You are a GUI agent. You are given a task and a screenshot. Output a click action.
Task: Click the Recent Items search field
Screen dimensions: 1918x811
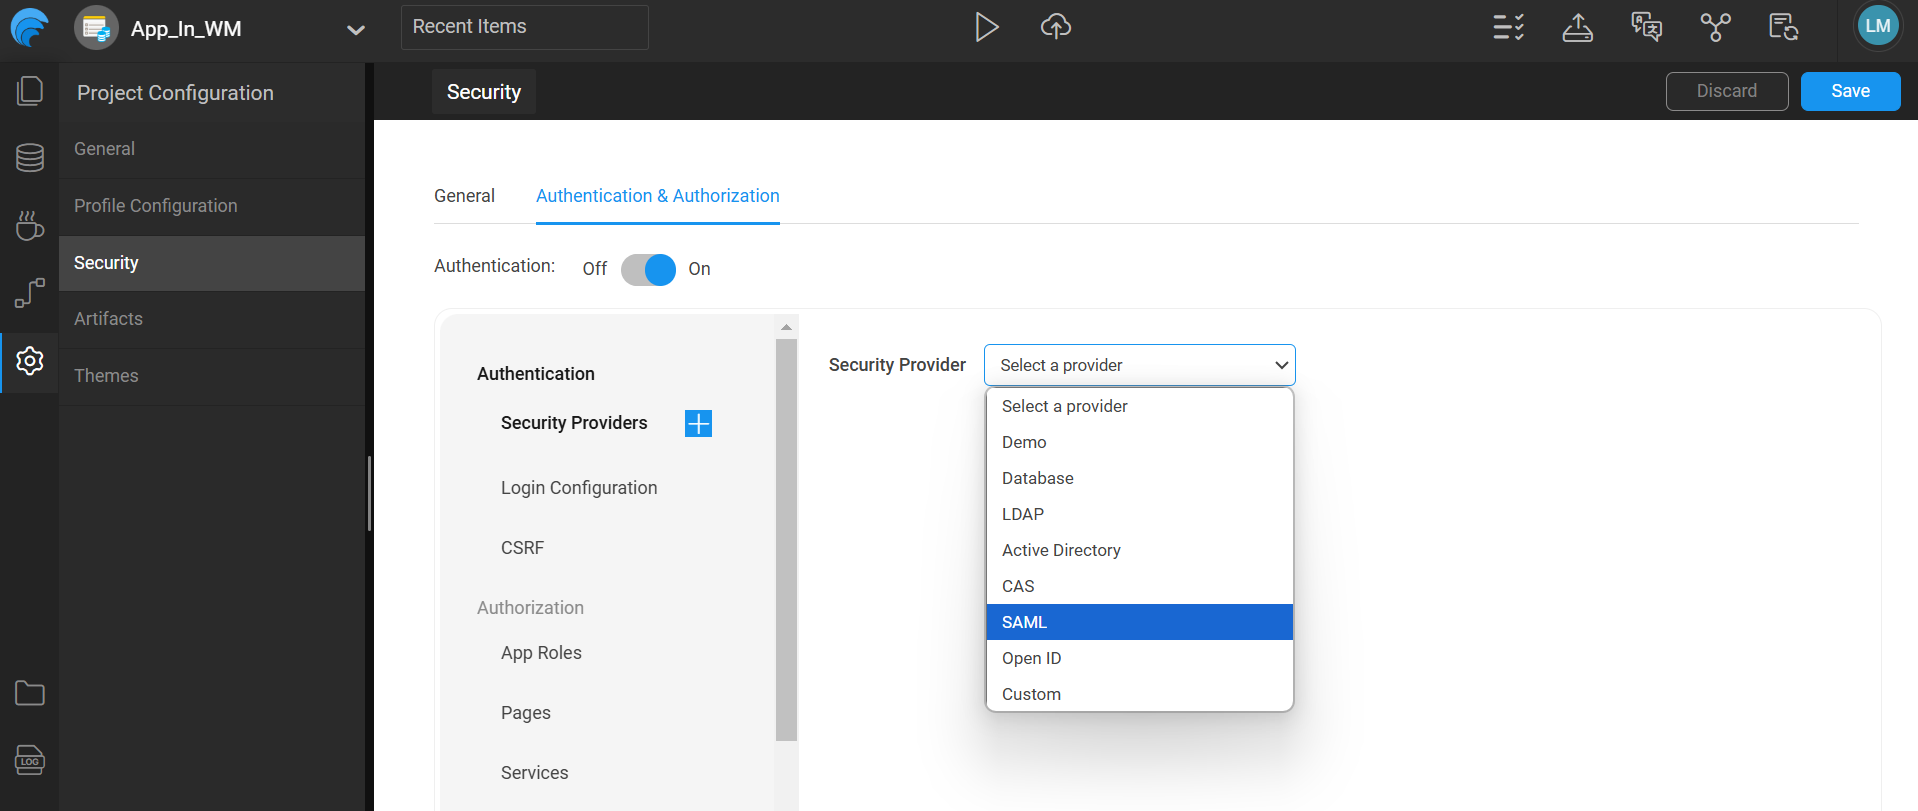pyautogui.click(x=524, y=27)
